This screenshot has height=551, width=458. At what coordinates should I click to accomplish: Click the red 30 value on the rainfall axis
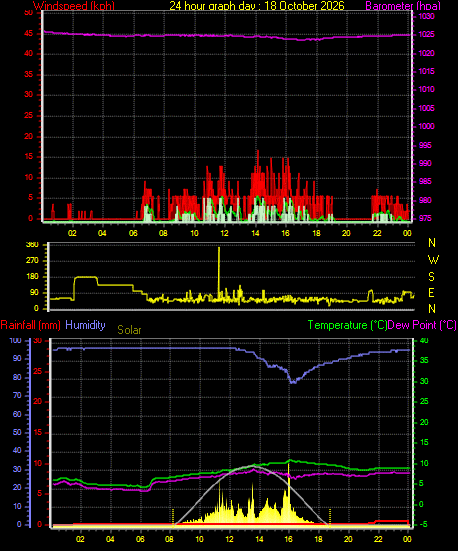(38, 340)
